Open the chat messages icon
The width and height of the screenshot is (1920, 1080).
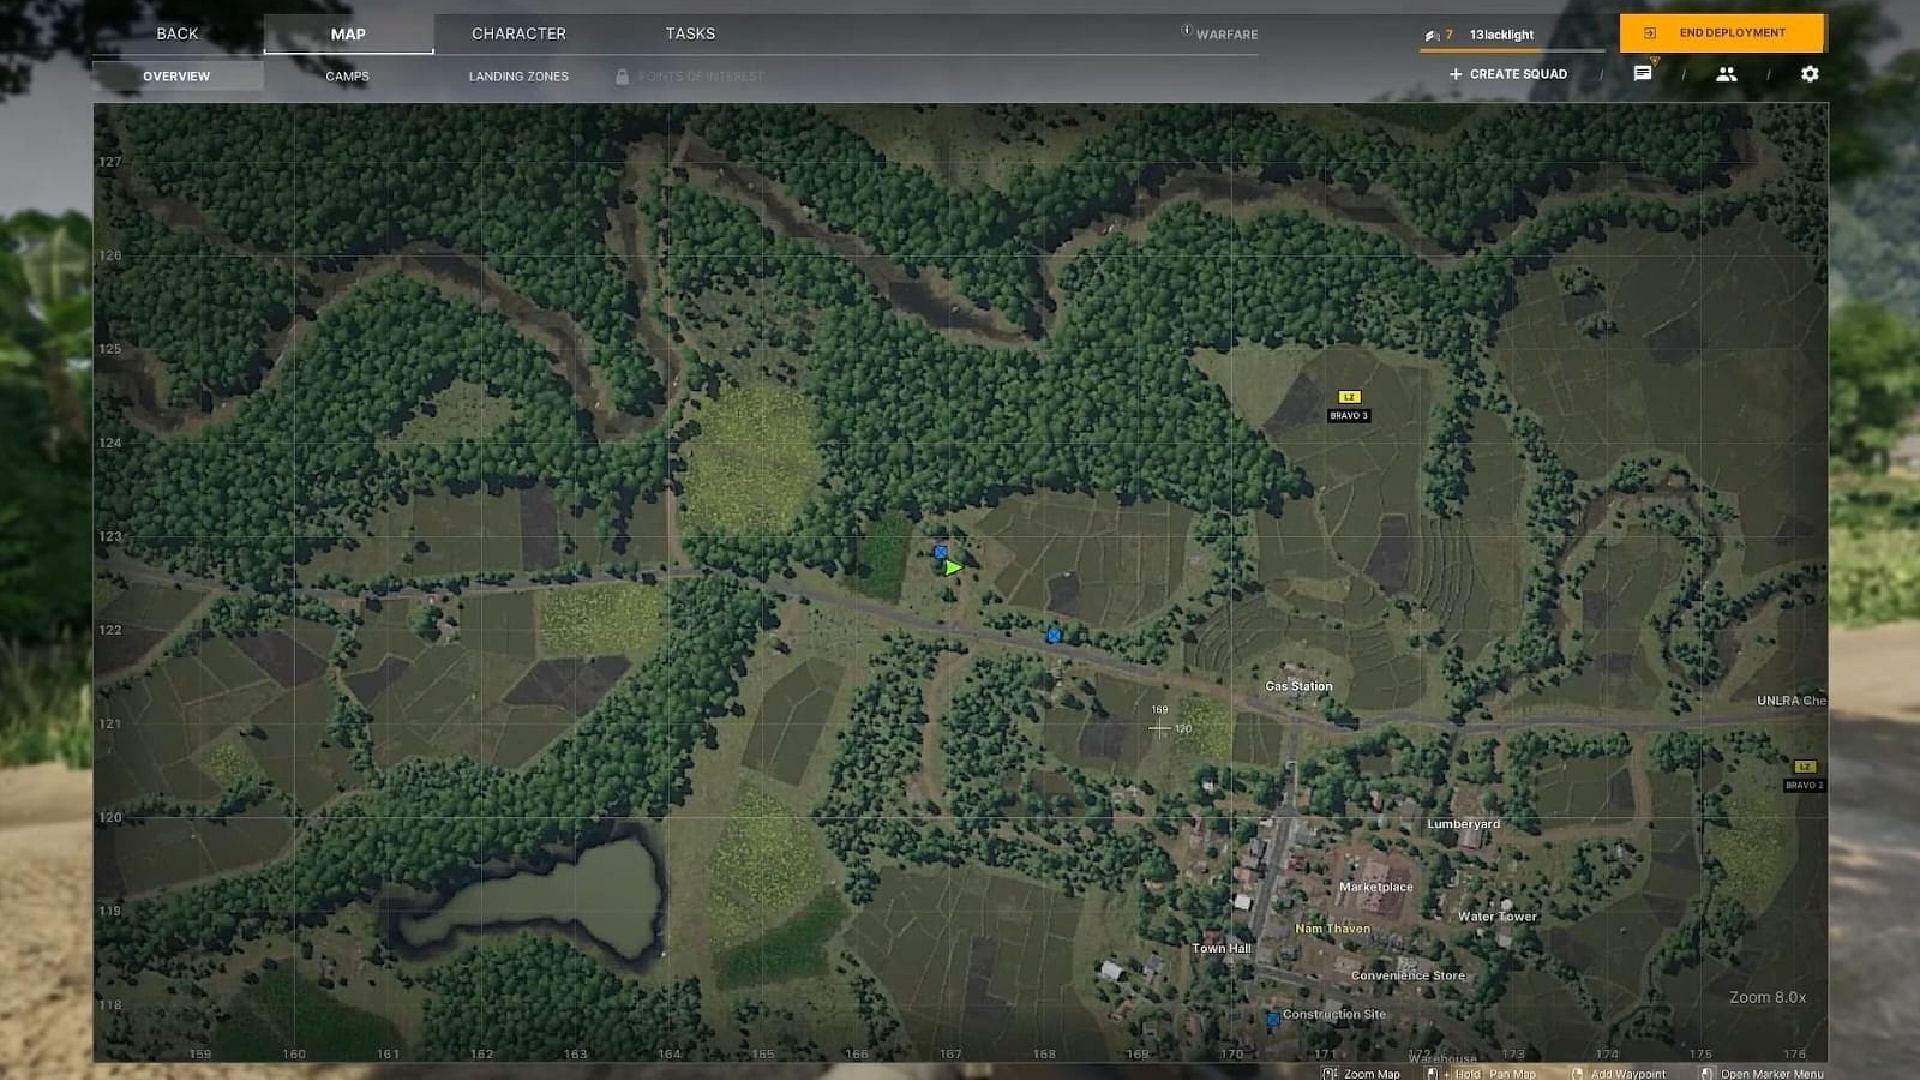coord(1642,73)
